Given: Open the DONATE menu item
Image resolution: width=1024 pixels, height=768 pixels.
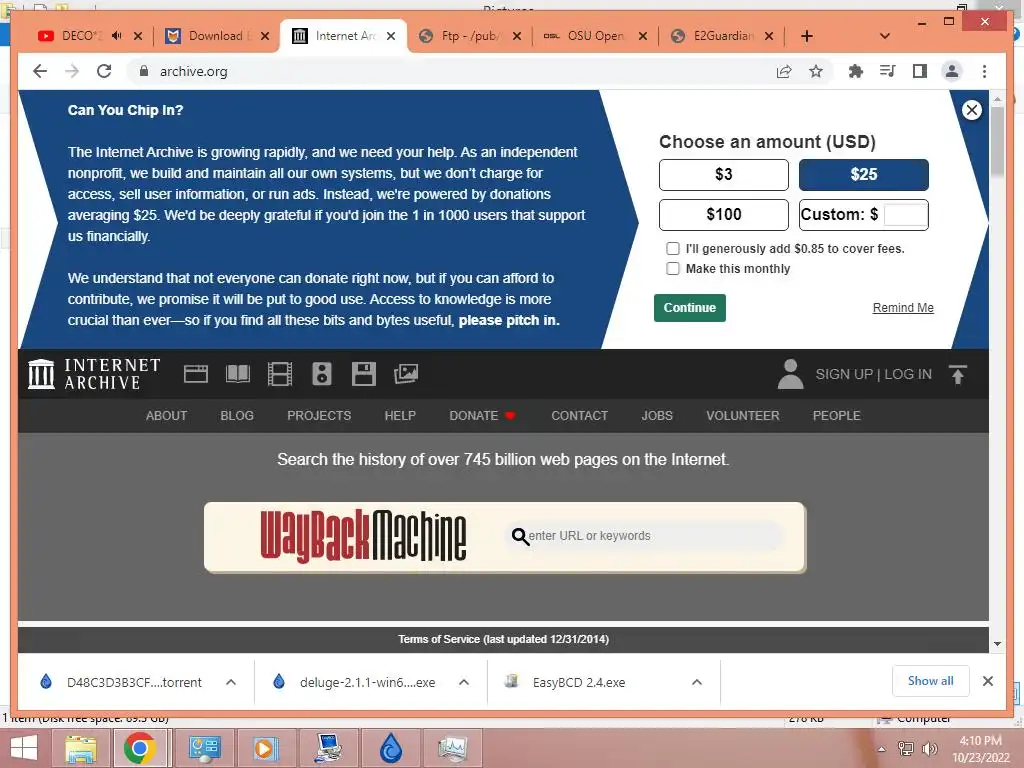Looking at the screenshot, I should (482, 415).
